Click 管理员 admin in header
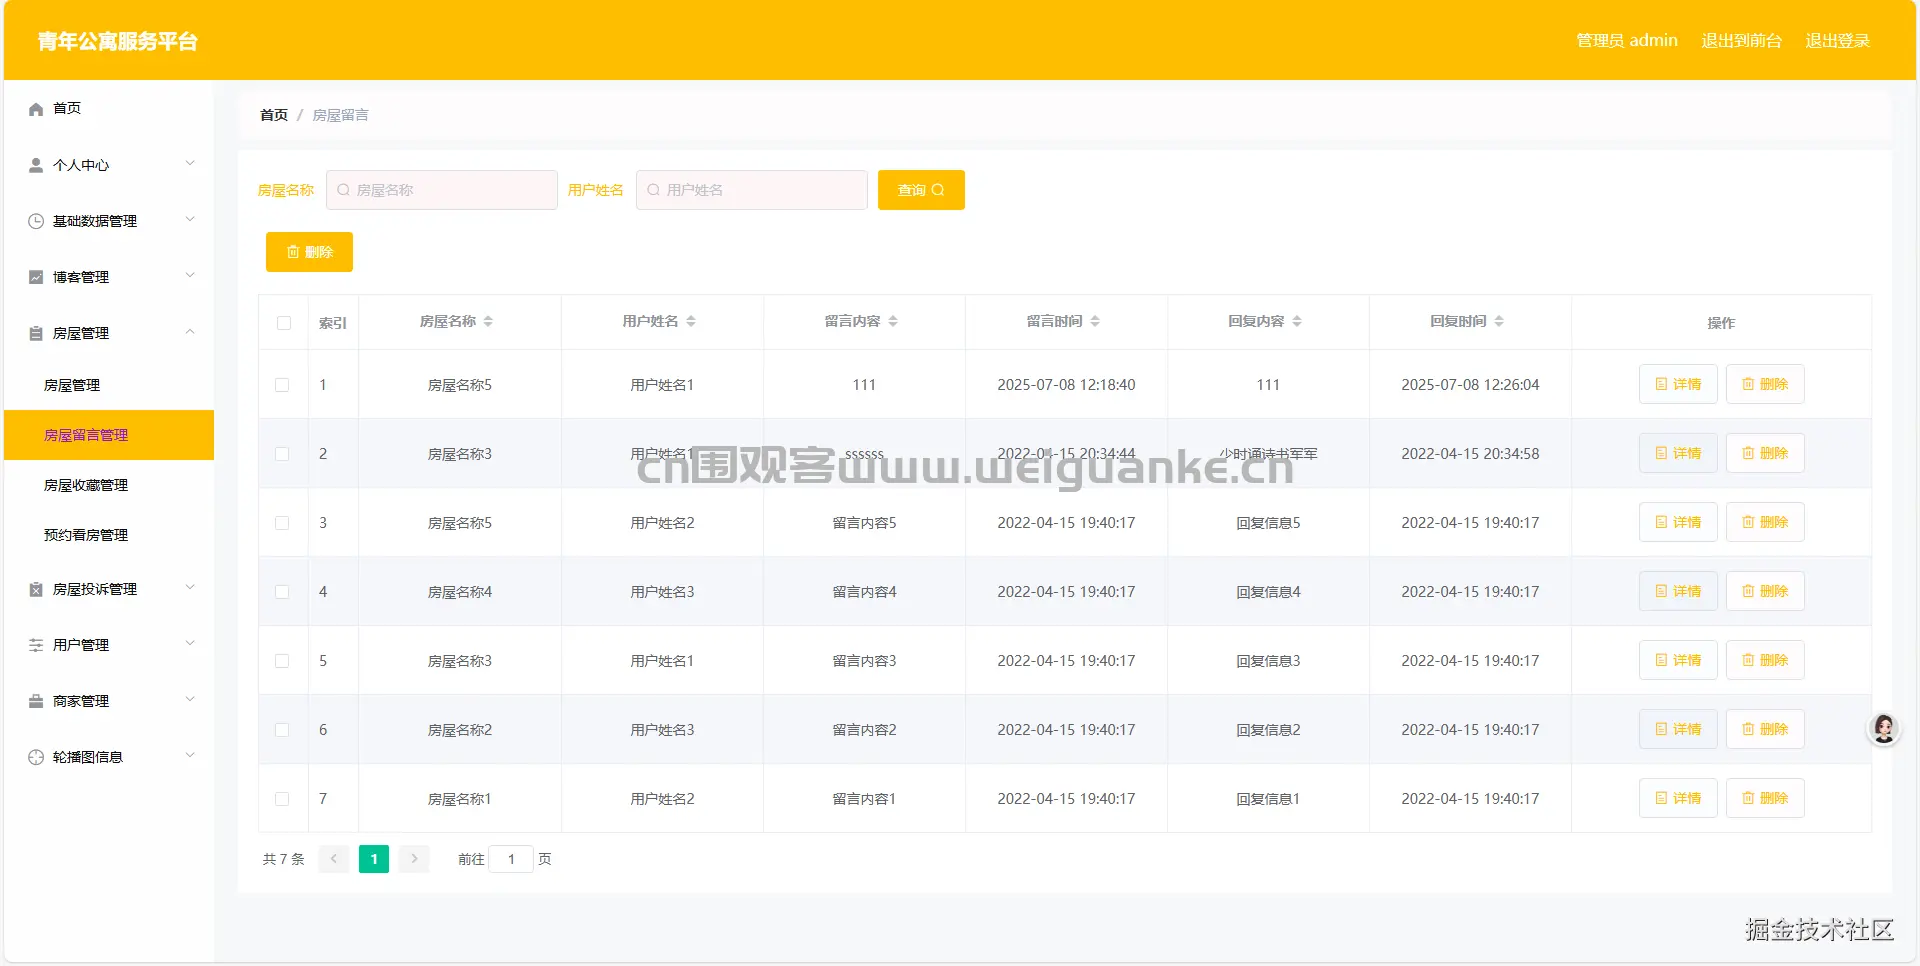1920x966 pixels. coord(1627,41)
